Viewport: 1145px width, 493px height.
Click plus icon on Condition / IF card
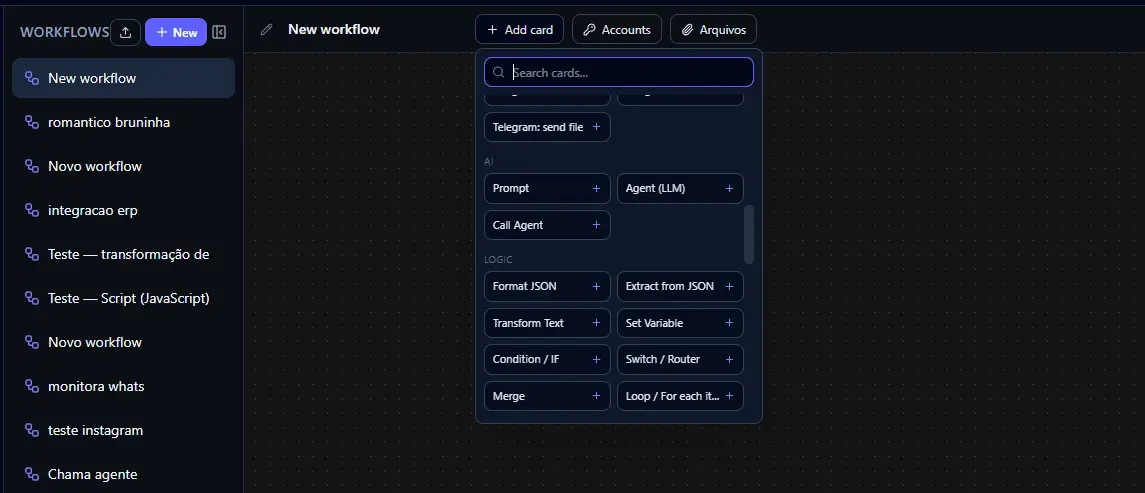click(x=596, y=359)
